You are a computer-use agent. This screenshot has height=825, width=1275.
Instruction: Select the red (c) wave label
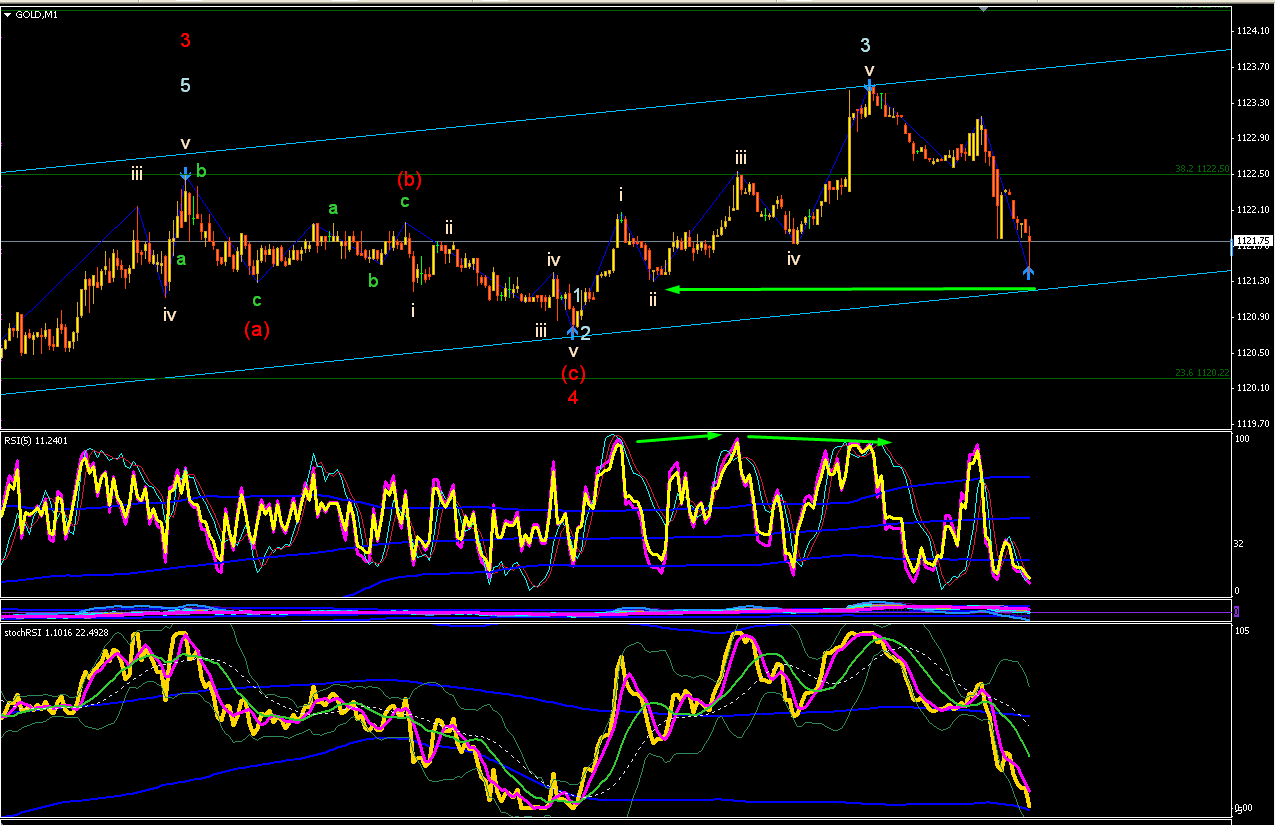(573, 373)
